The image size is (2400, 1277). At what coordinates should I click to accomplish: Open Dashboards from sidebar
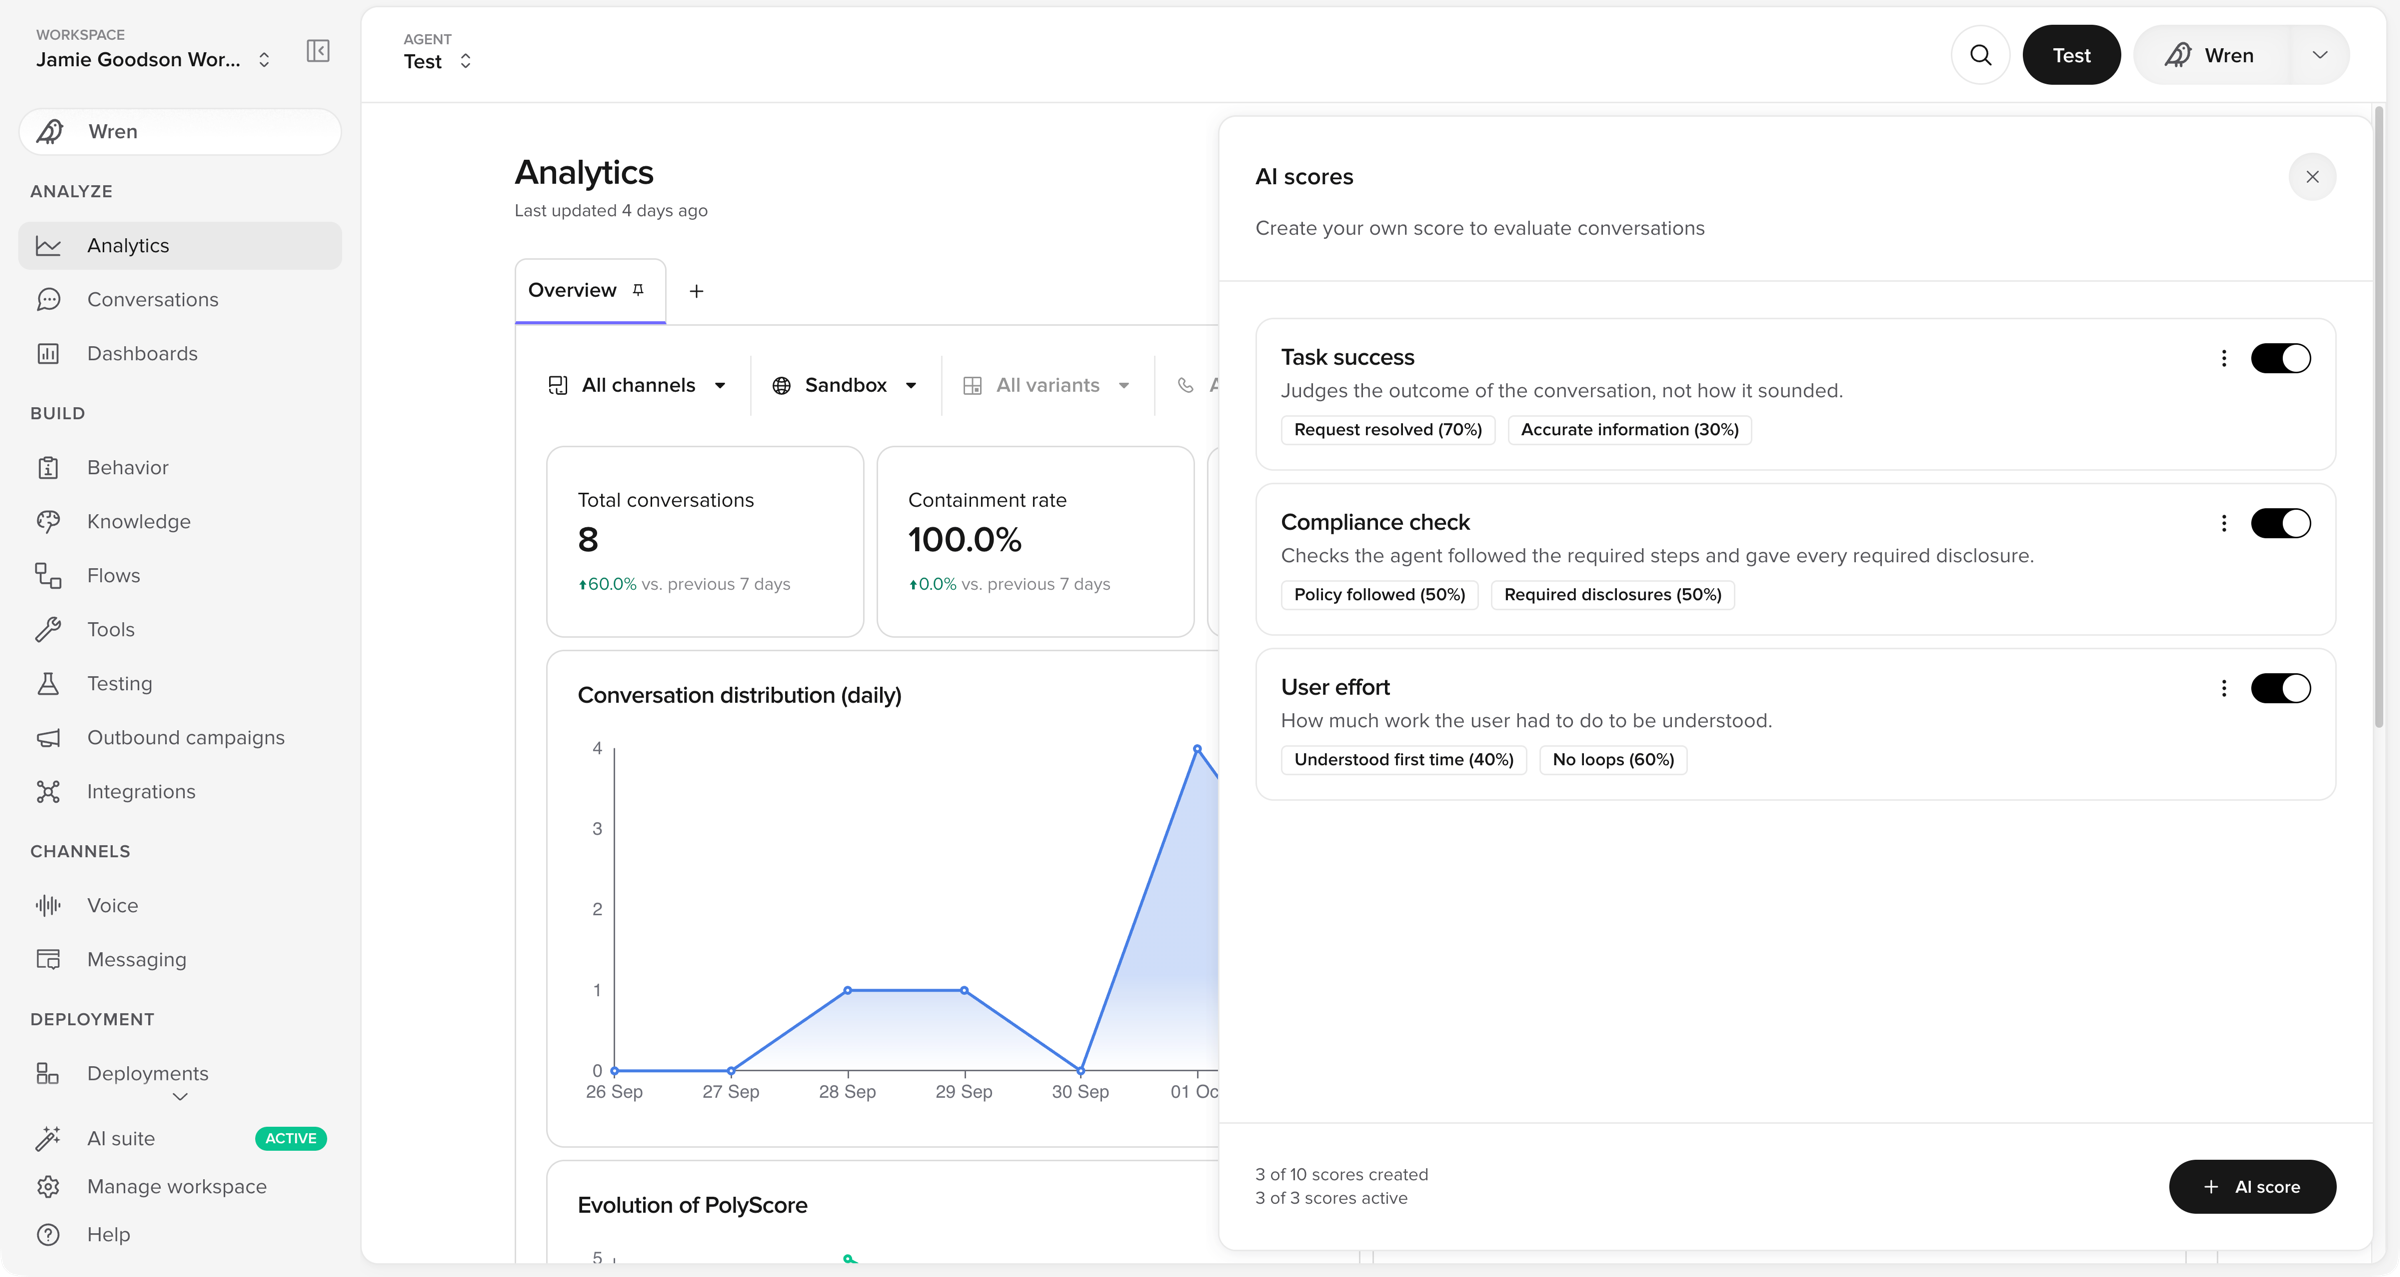[x=180, y=353]
